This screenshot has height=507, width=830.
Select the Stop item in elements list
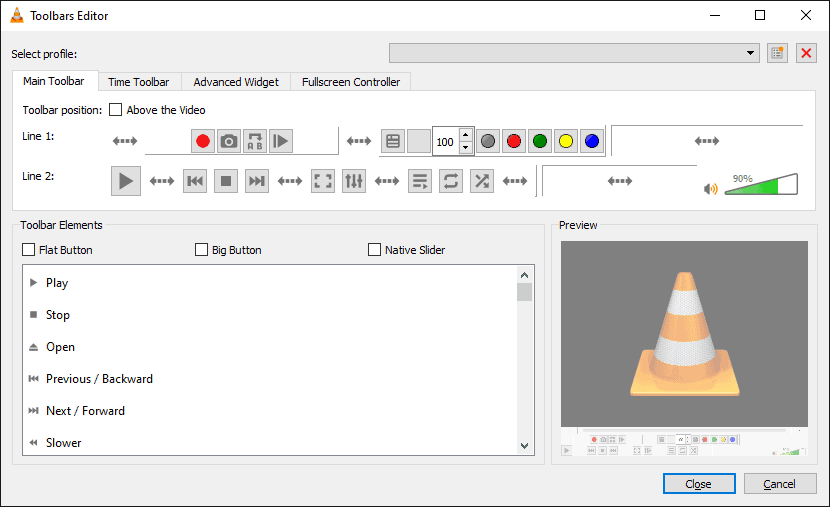pyautogui.click(x=58, y=315)
